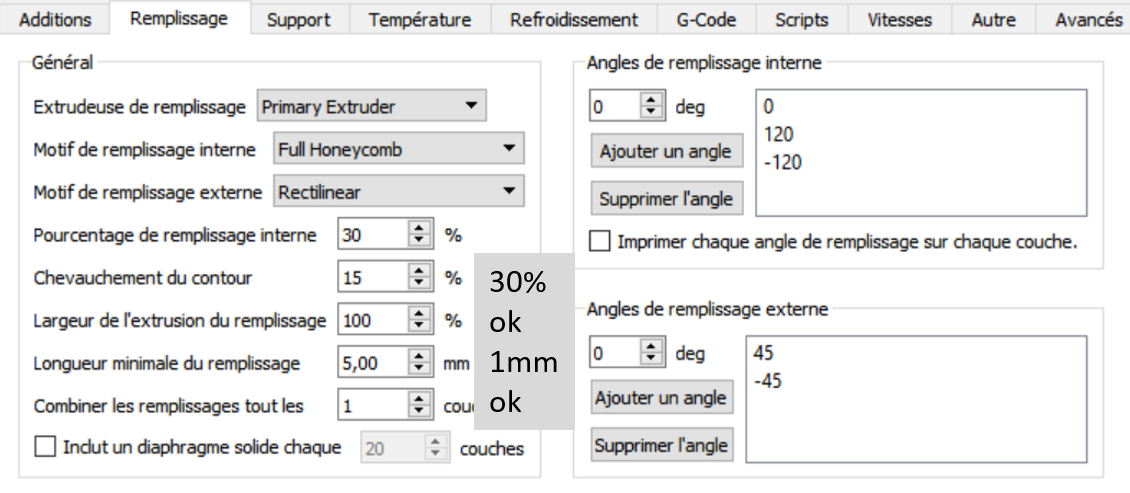The image size is (1130, 493).
Task: Adjust Chevauchement du contour stepper
Action: (x=418, y=277)
